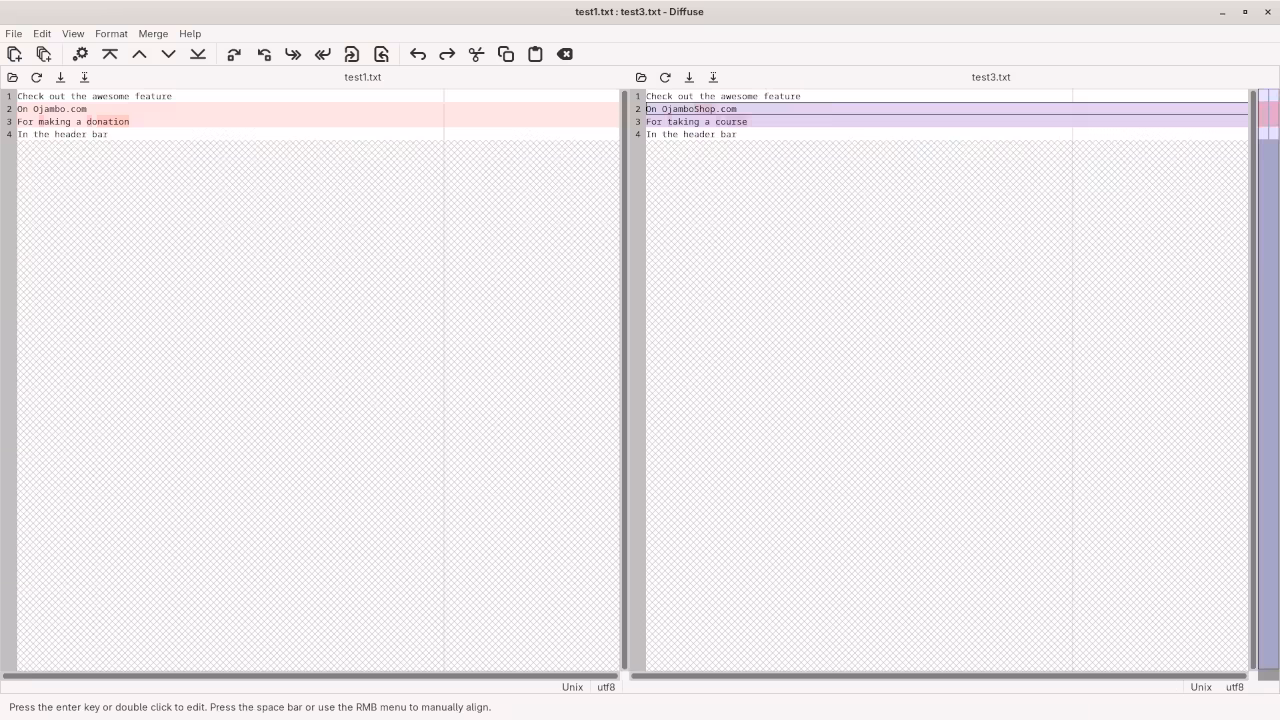Clear edits with the backspace-style icon
Viewport: 1280px width, 720px height.
565,54
